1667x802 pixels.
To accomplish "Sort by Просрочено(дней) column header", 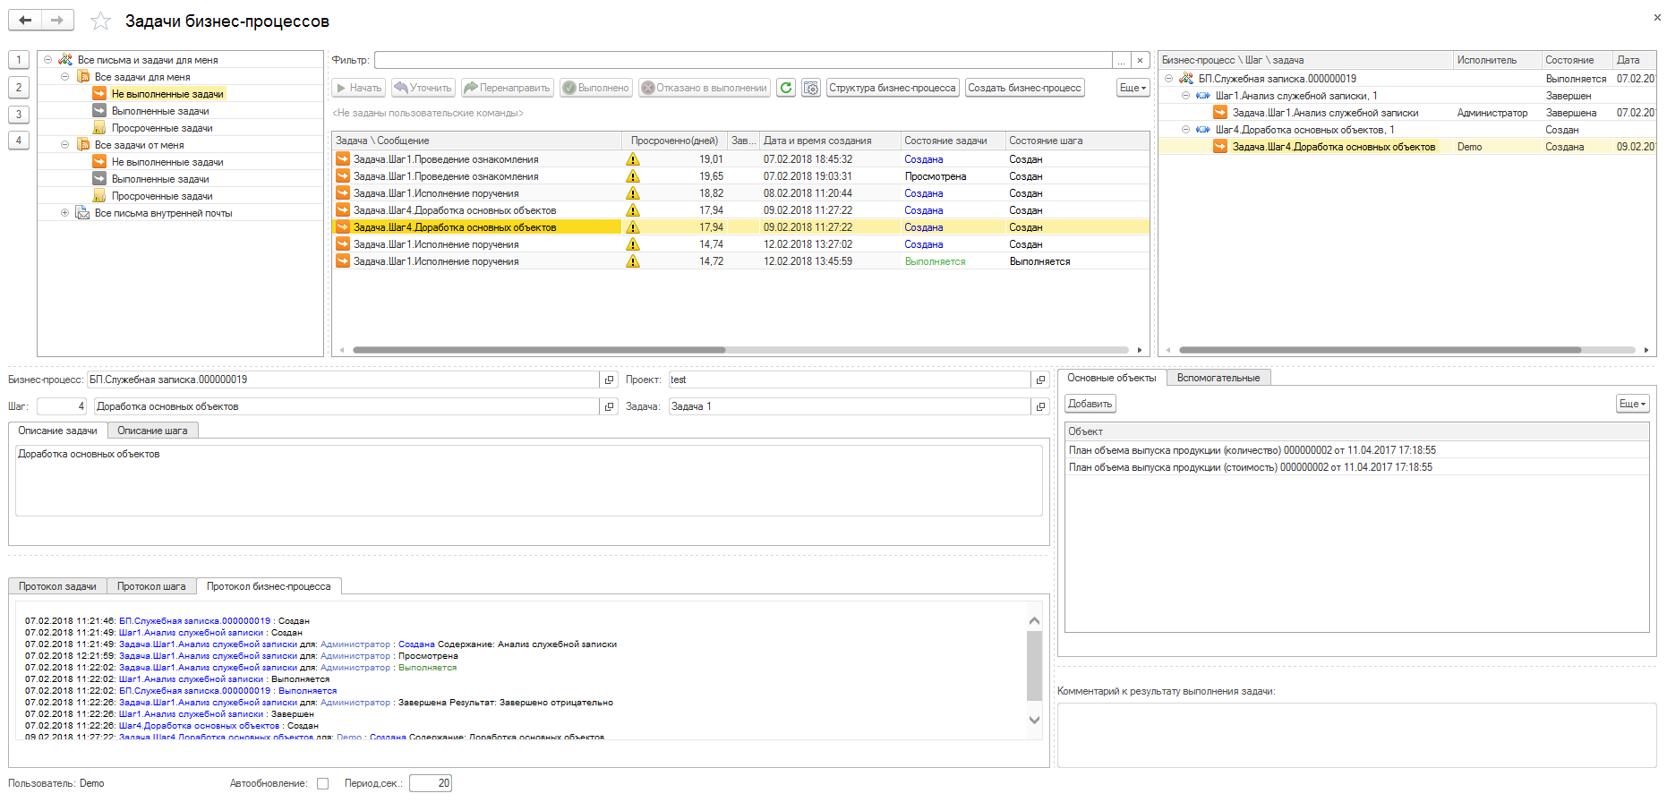I will pos(674,141).
